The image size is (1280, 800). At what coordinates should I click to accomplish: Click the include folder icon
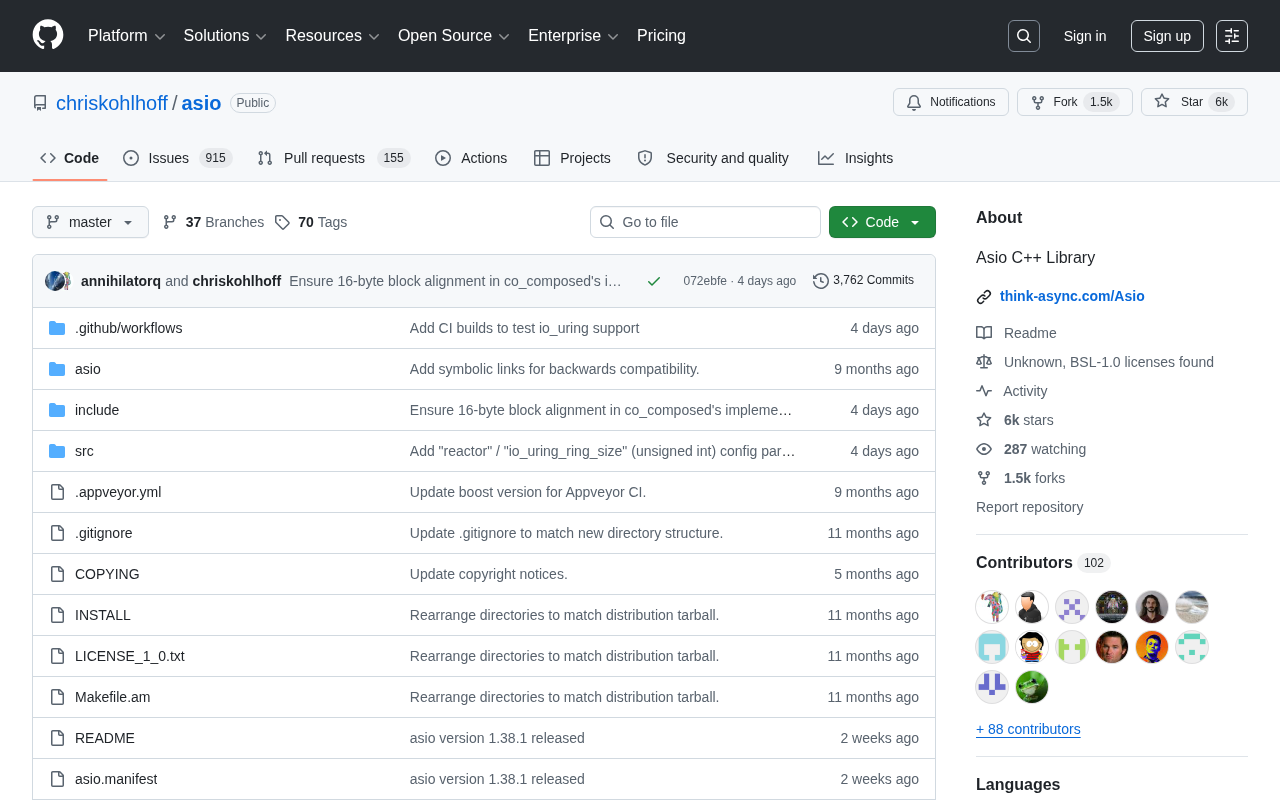coord(57,410)
